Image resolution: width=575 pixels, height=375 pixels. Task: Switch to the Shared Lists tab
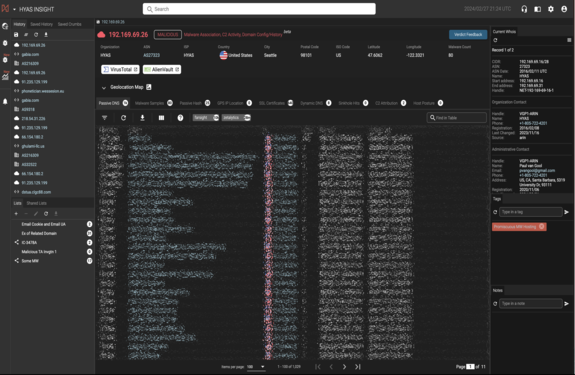36,203
